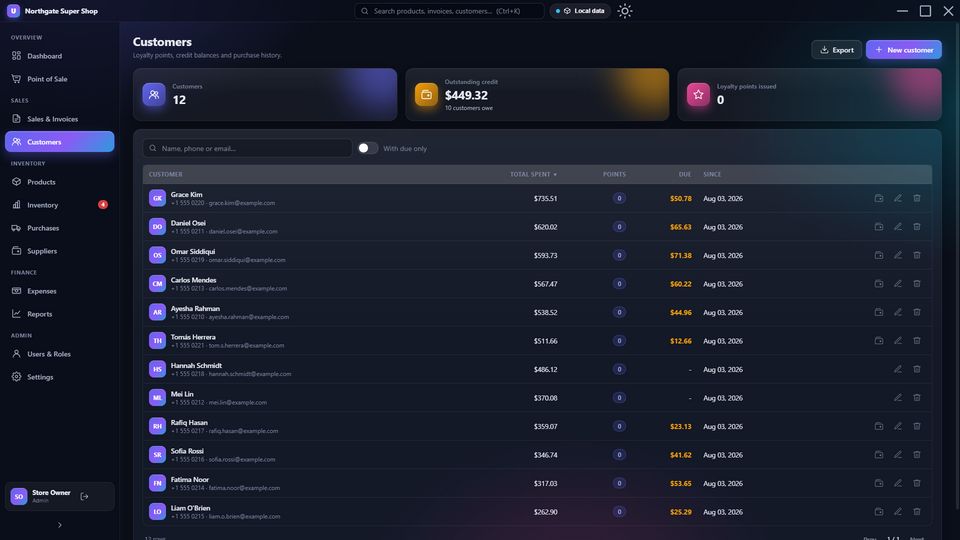The width and height of the screenshot is (960, 540).
Task: Open the Purchases page
Action: 59,228
